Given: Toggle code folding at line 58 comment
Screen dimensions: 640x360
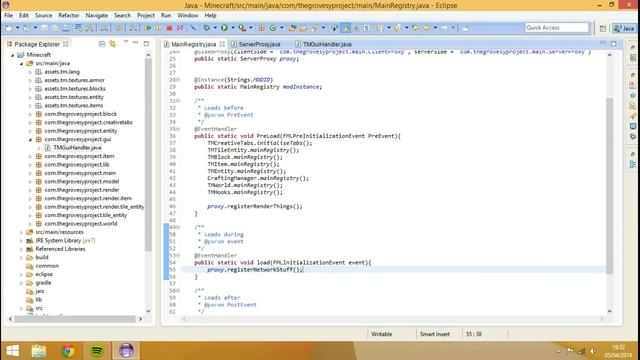Looking at the screenshot, I should (x=178, y=291).
